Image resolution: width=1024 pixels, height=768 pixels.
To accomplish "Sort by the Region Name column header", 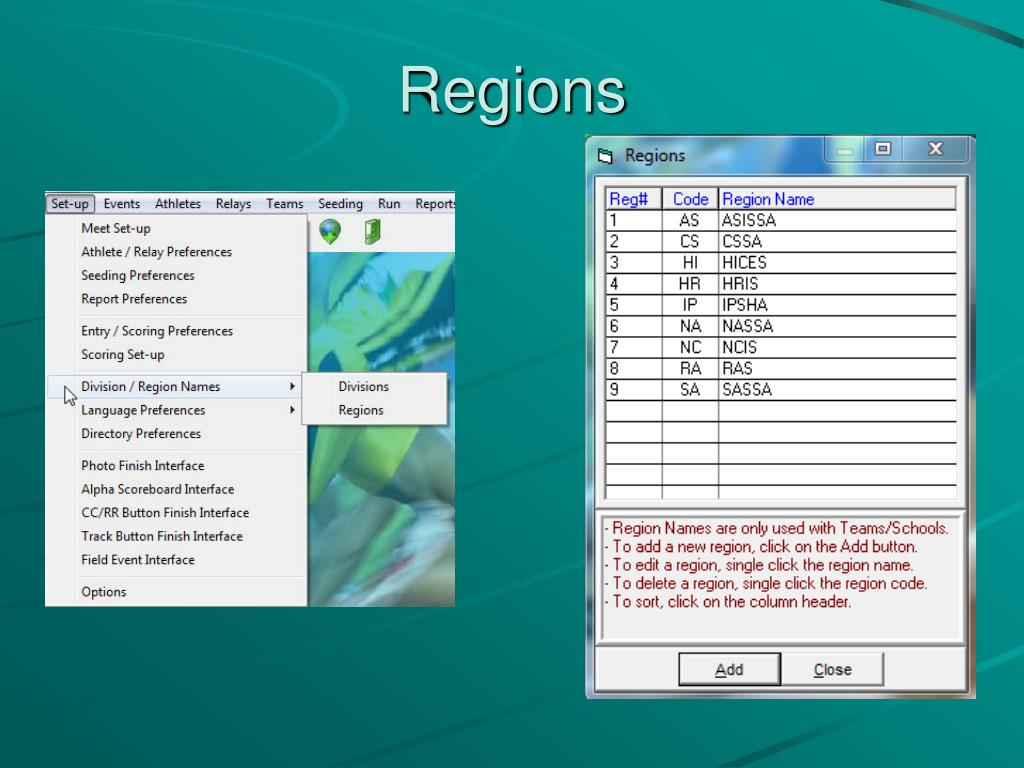I will tap(837, 199).
